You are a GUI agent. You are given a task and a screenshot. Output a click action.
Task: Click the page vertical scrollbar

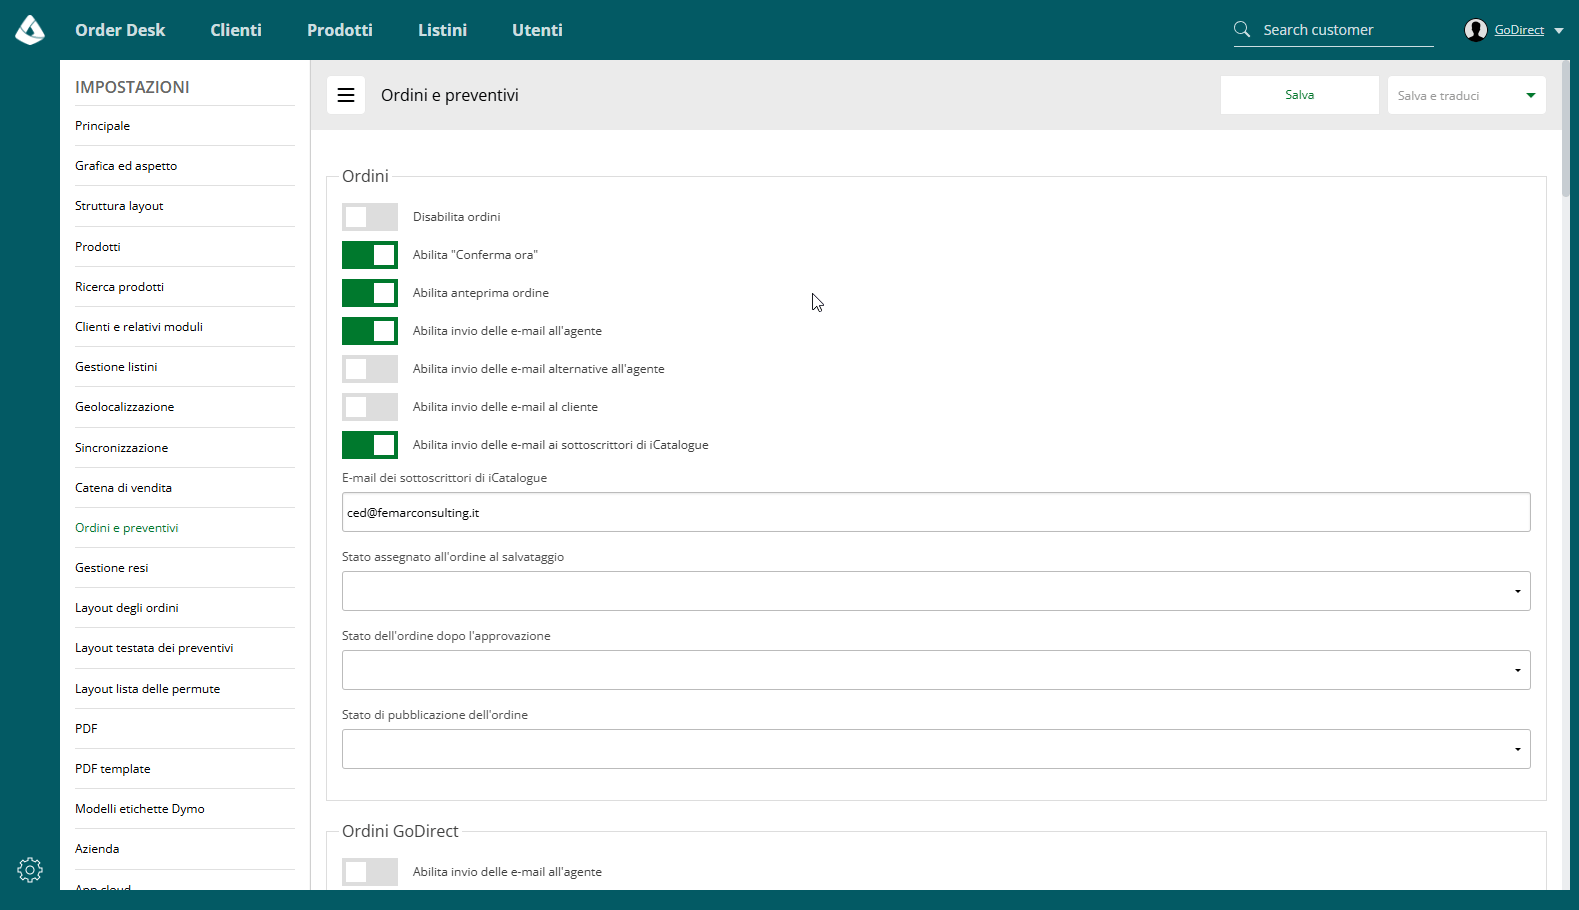[x=1565, y=128]
